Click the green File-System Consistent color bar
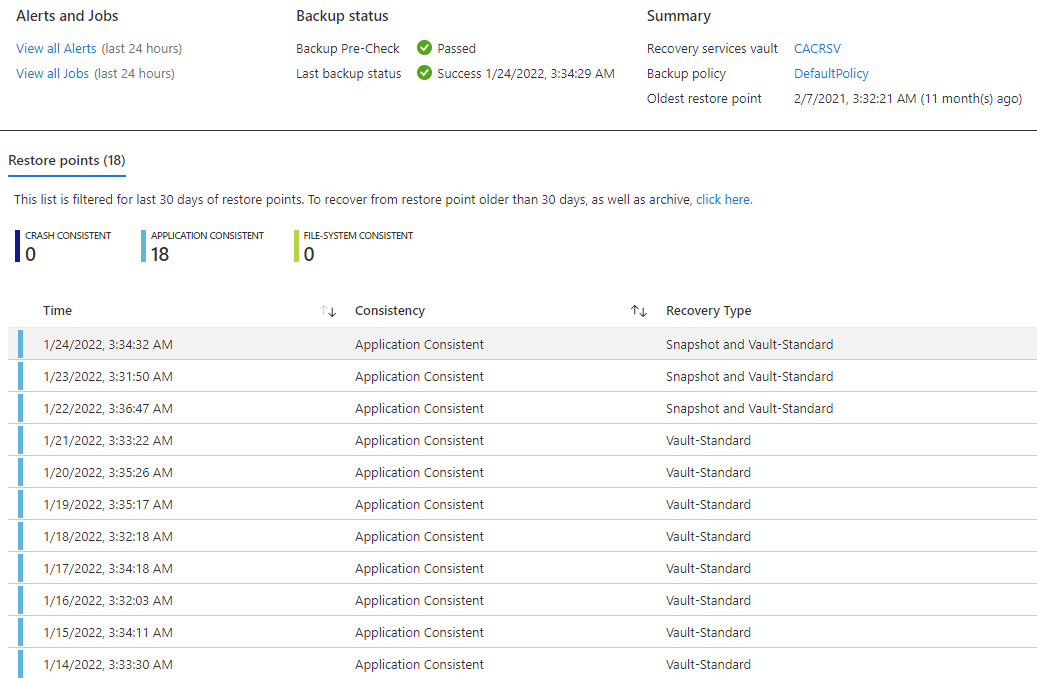The height and width of the screenshot is (678, 1037). coord(295,246)
